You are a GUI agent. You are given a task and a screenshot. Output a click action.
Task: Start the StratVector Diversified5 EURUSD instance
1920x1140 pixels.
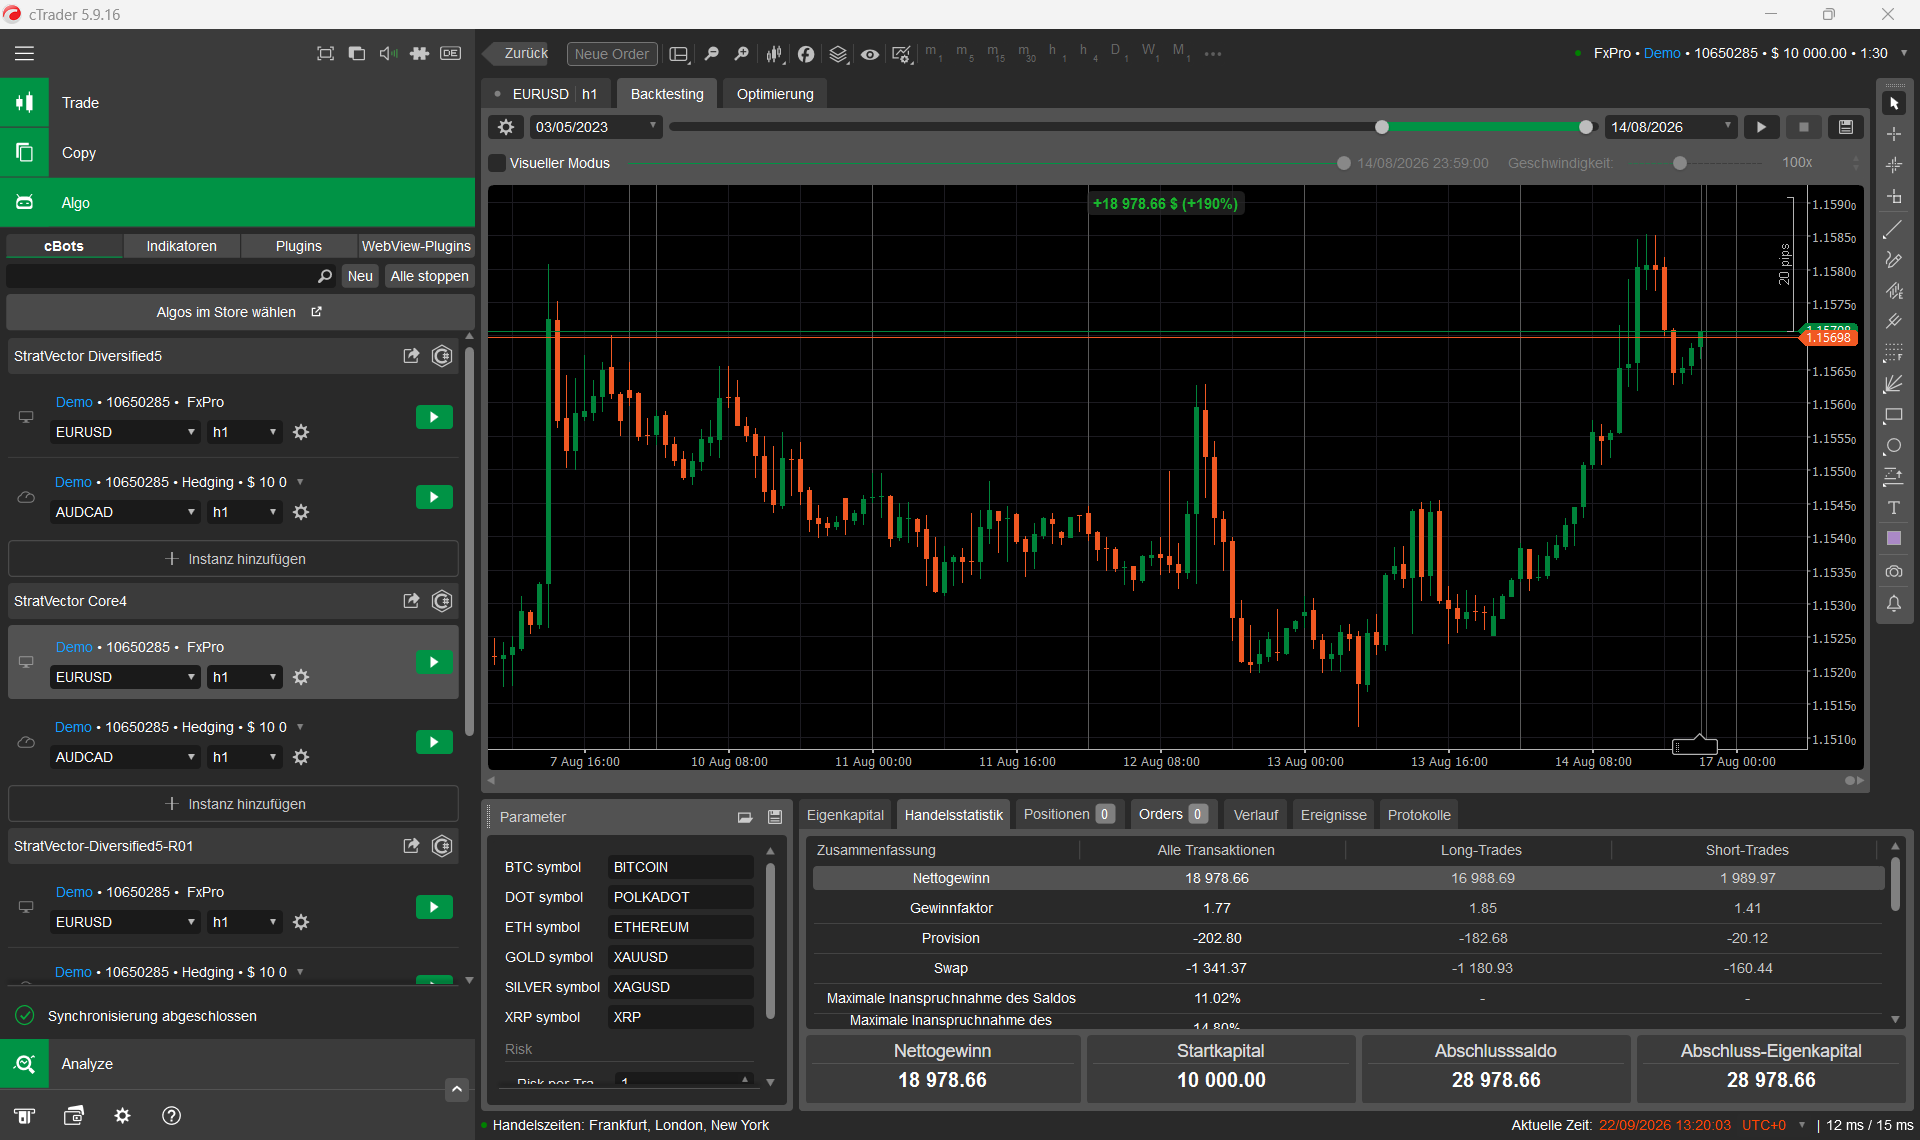pyautogui.click(x=434, y=417)
